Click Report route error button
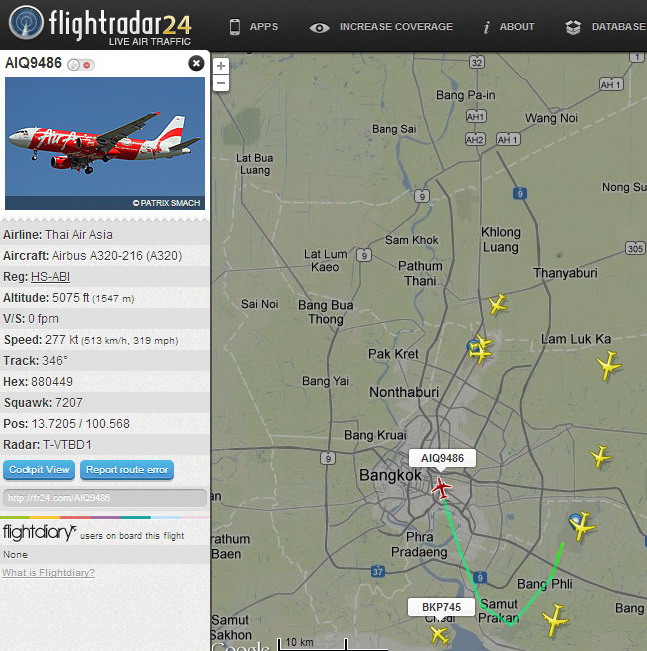Viewport: 647px width, 651px height. pos(127,470)
